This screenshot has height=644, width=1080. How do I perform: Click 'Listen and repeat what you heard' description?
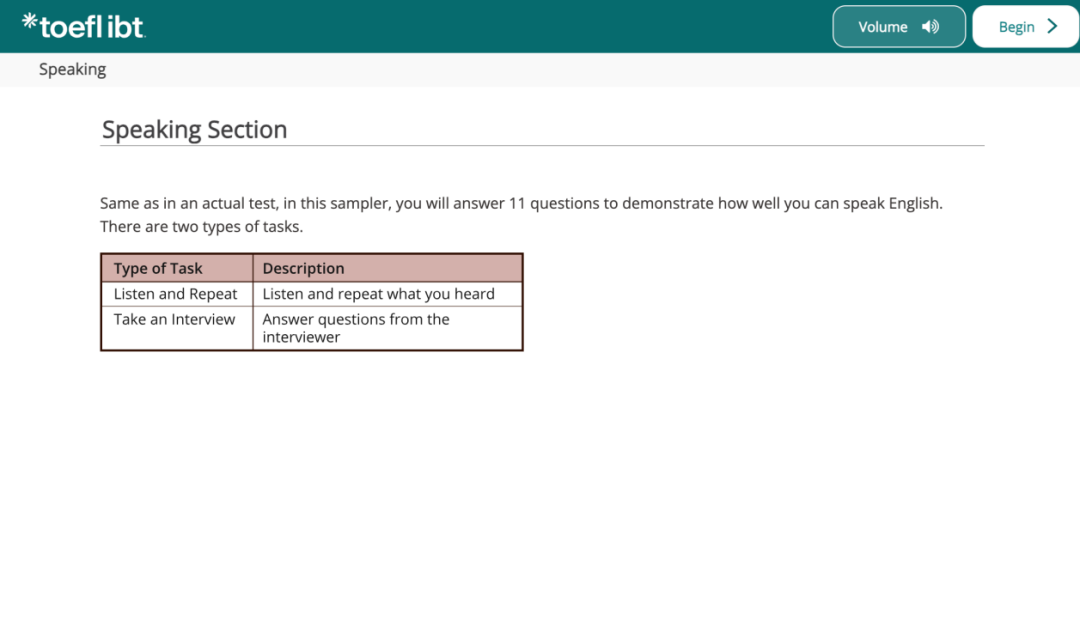[378, 294]
